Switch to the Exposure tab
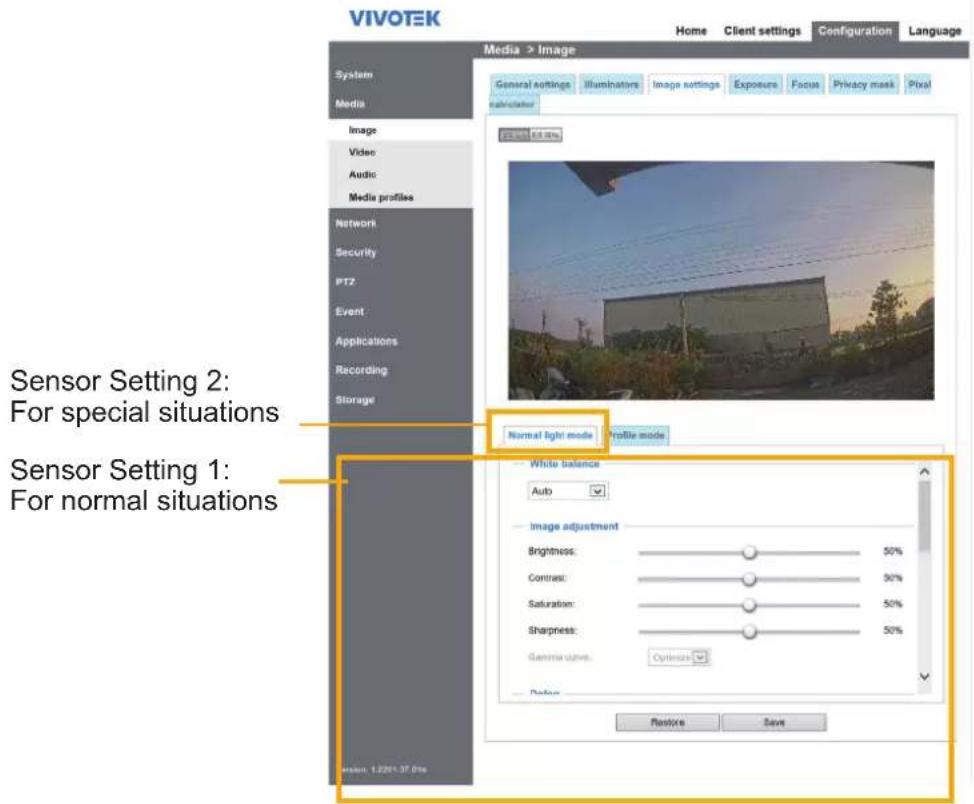This screenshot has width=974, height=804. coord(755,84)
